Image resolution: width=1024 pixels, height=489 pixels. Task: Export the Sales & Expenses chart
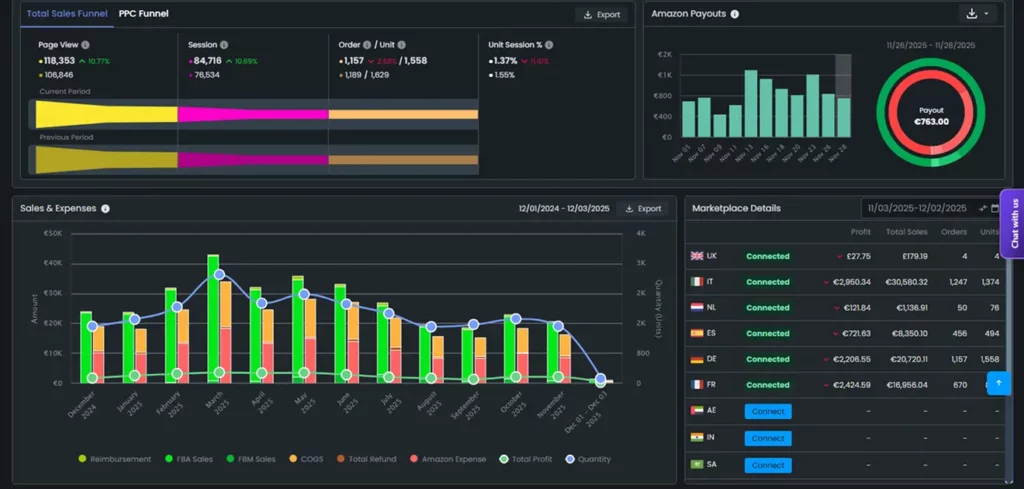click(x=642, y=209)
